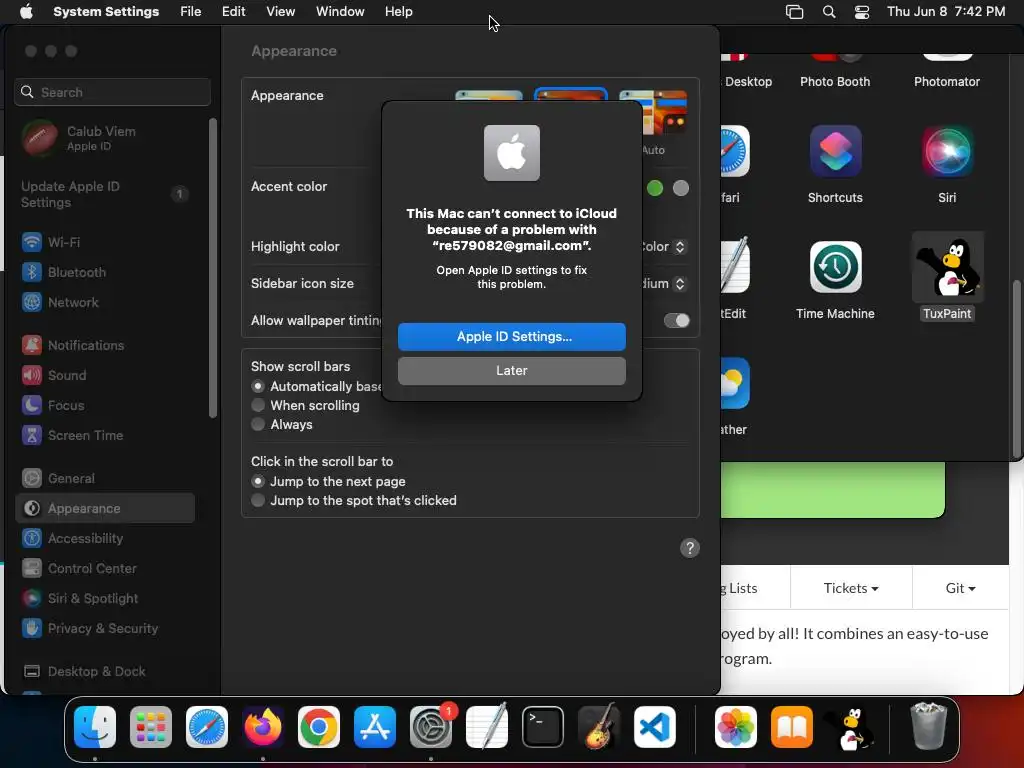Select When scrolling radio button
Viewport: 1024px width, 768px height.
[x=258, y=406]
